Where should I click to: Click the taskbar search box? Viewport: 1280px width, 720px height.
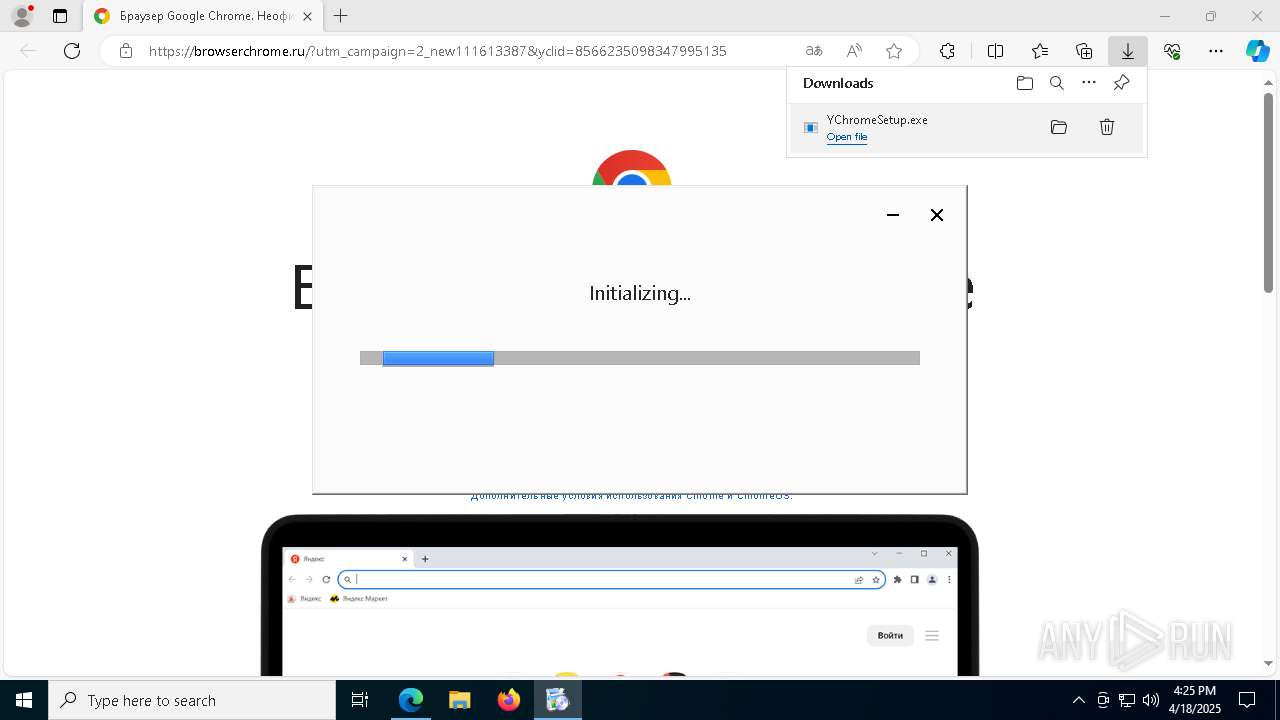(192, 700)
